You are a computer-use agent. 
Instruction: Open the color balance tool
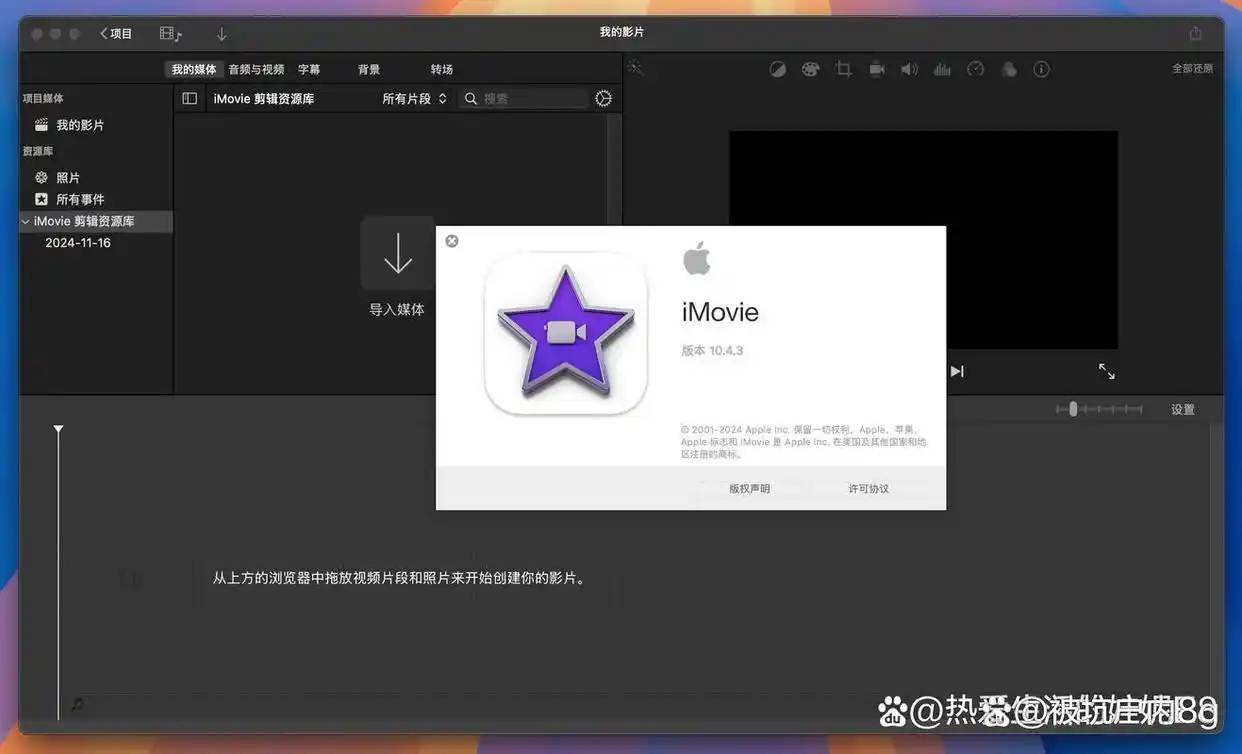[x=777, y=69]
